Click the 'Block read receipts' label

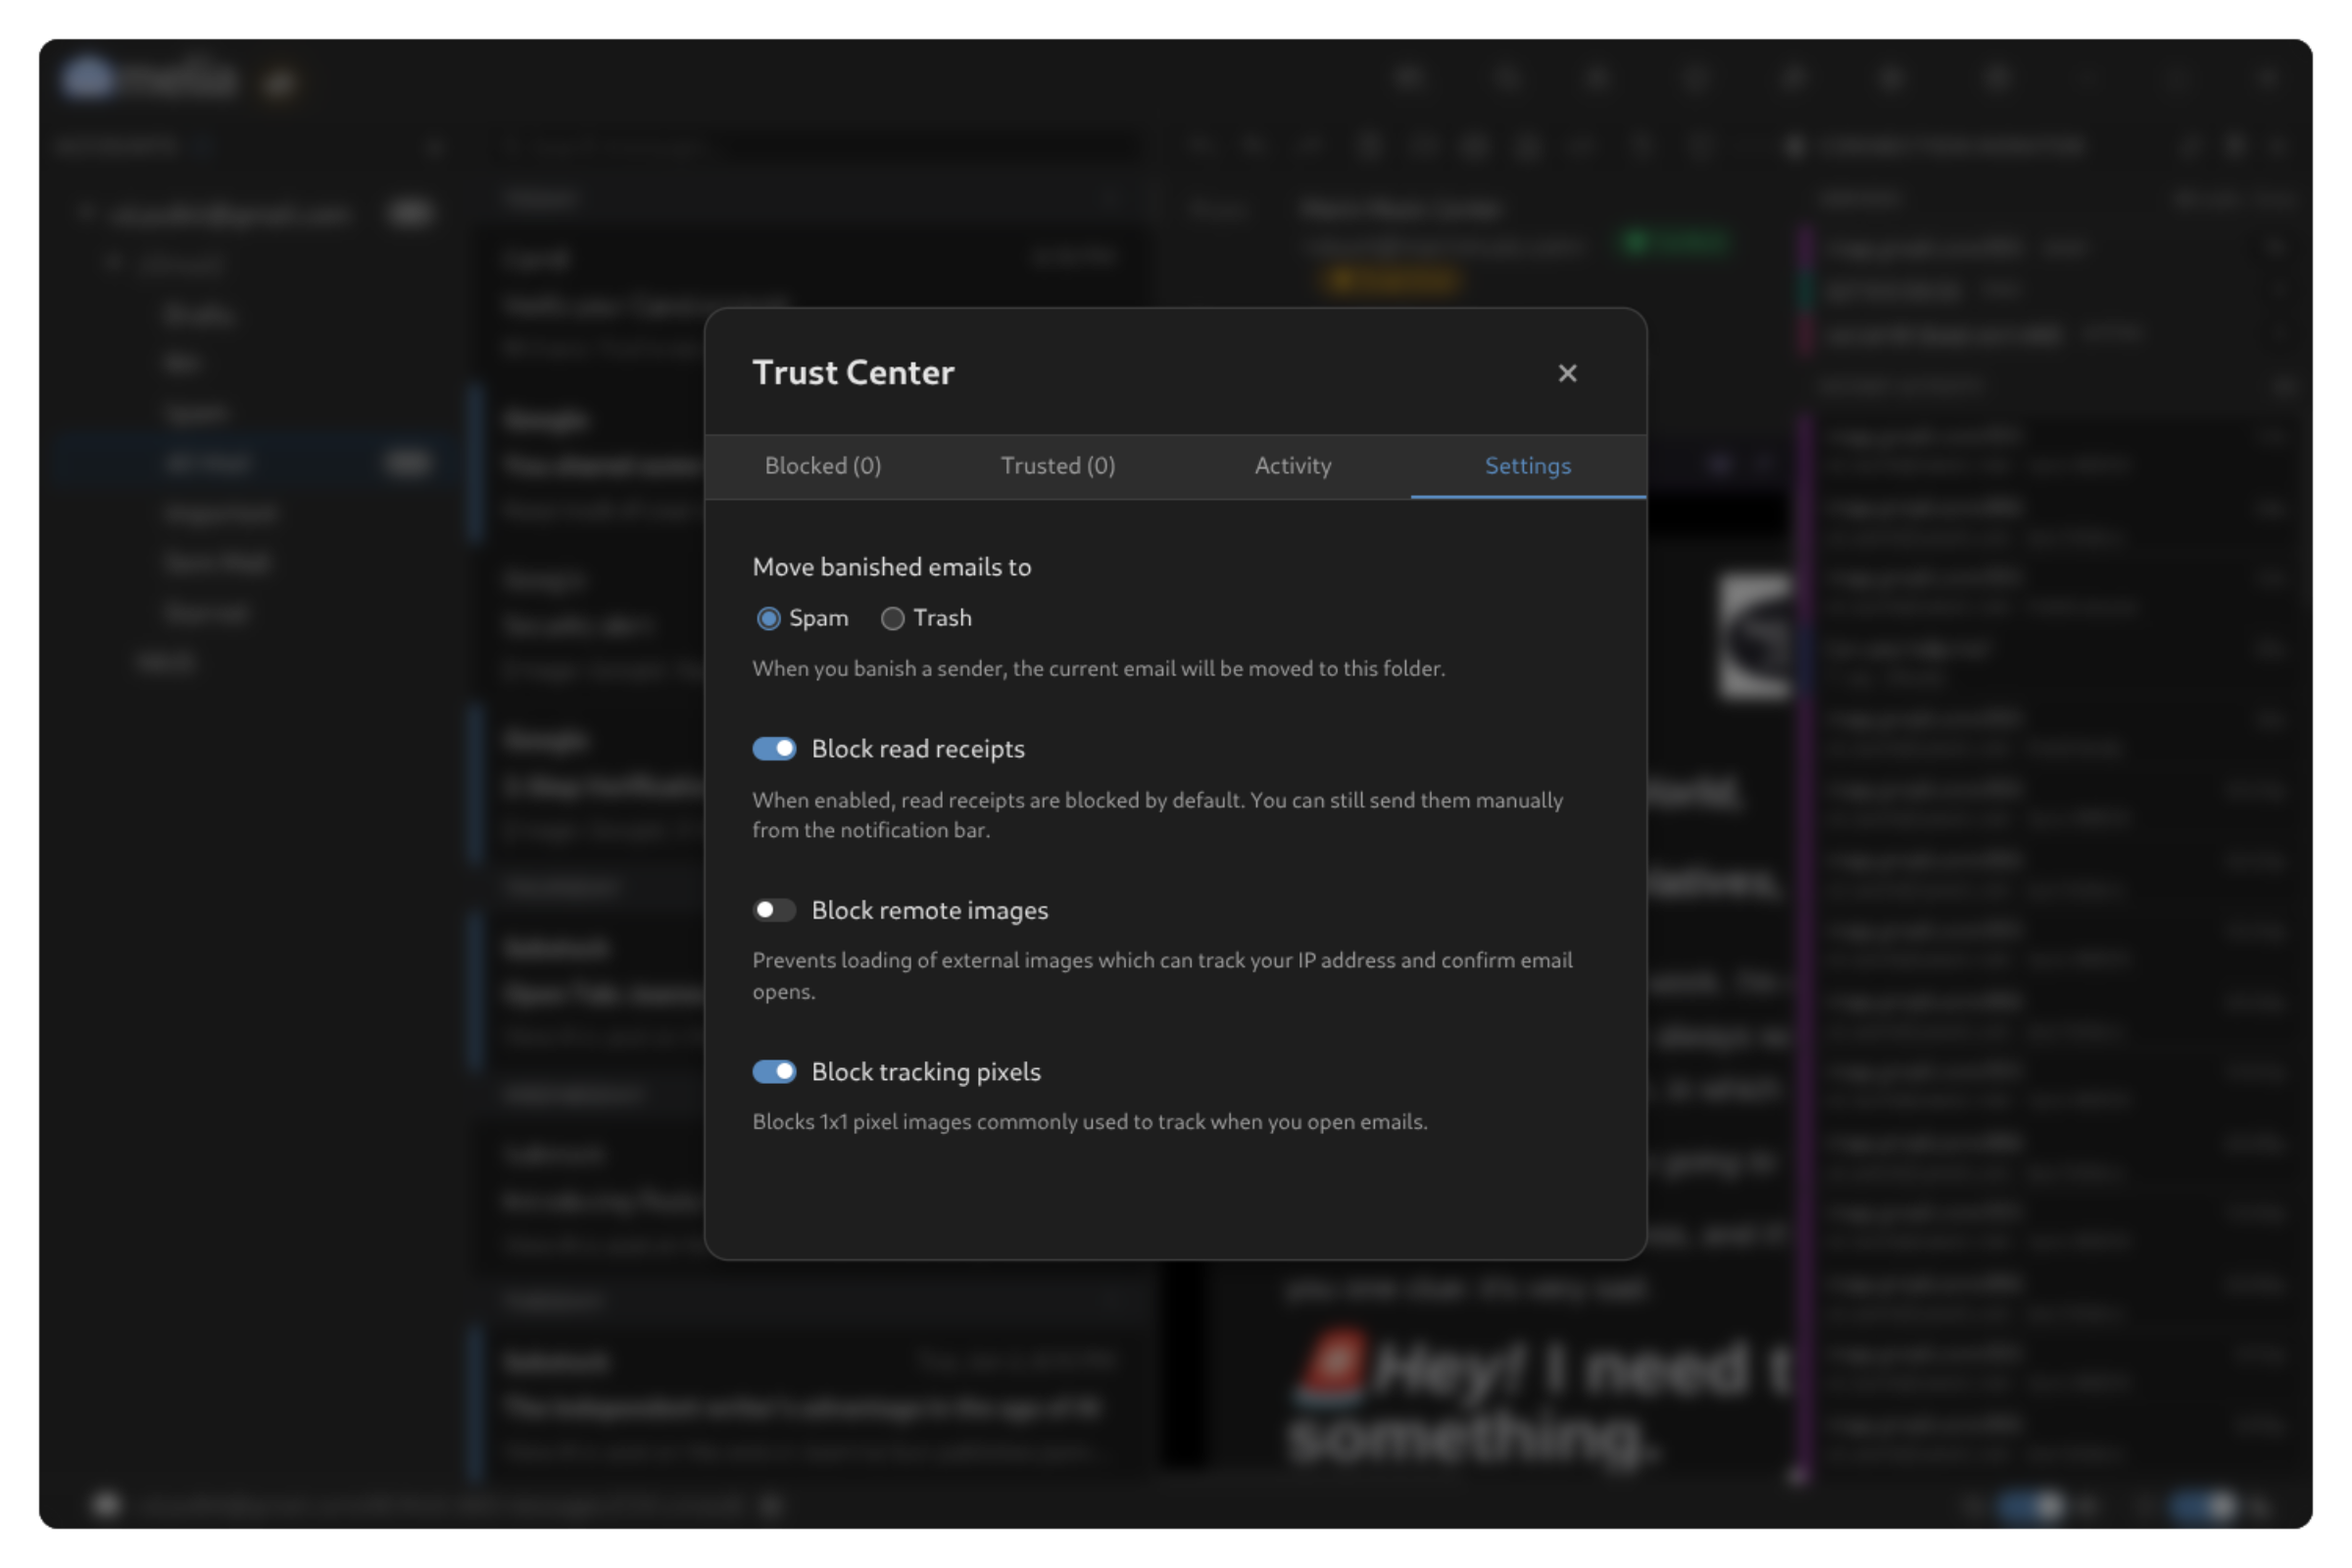pyautogui.click(x=918, y=749)
